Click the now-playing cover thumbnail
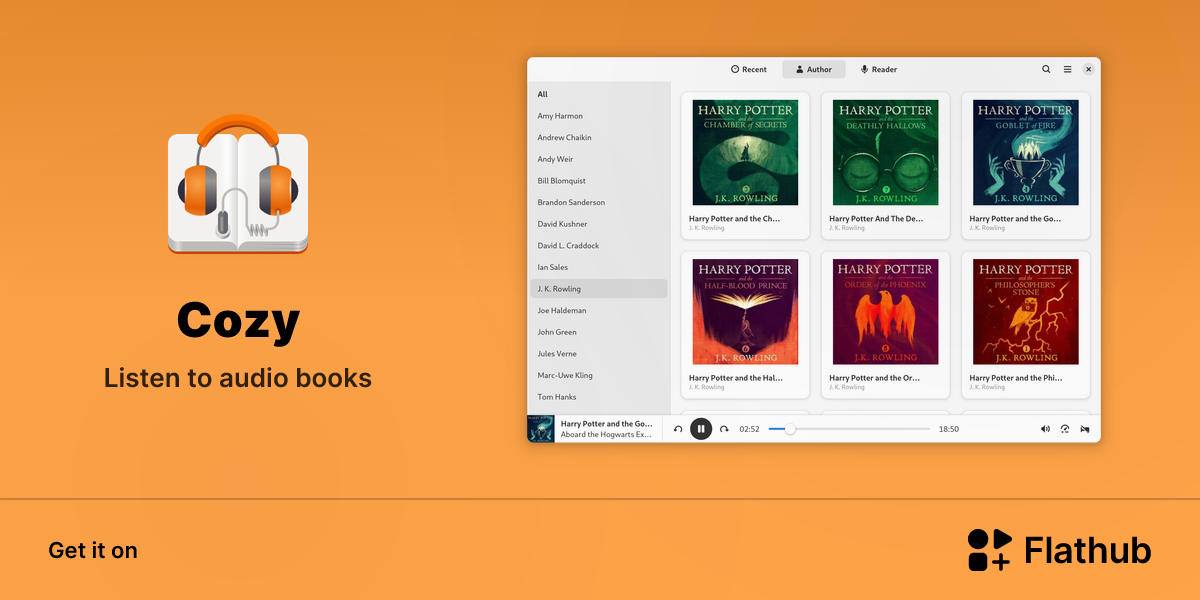Viewport: 1200px width, 600px height. tap(541, 429)
